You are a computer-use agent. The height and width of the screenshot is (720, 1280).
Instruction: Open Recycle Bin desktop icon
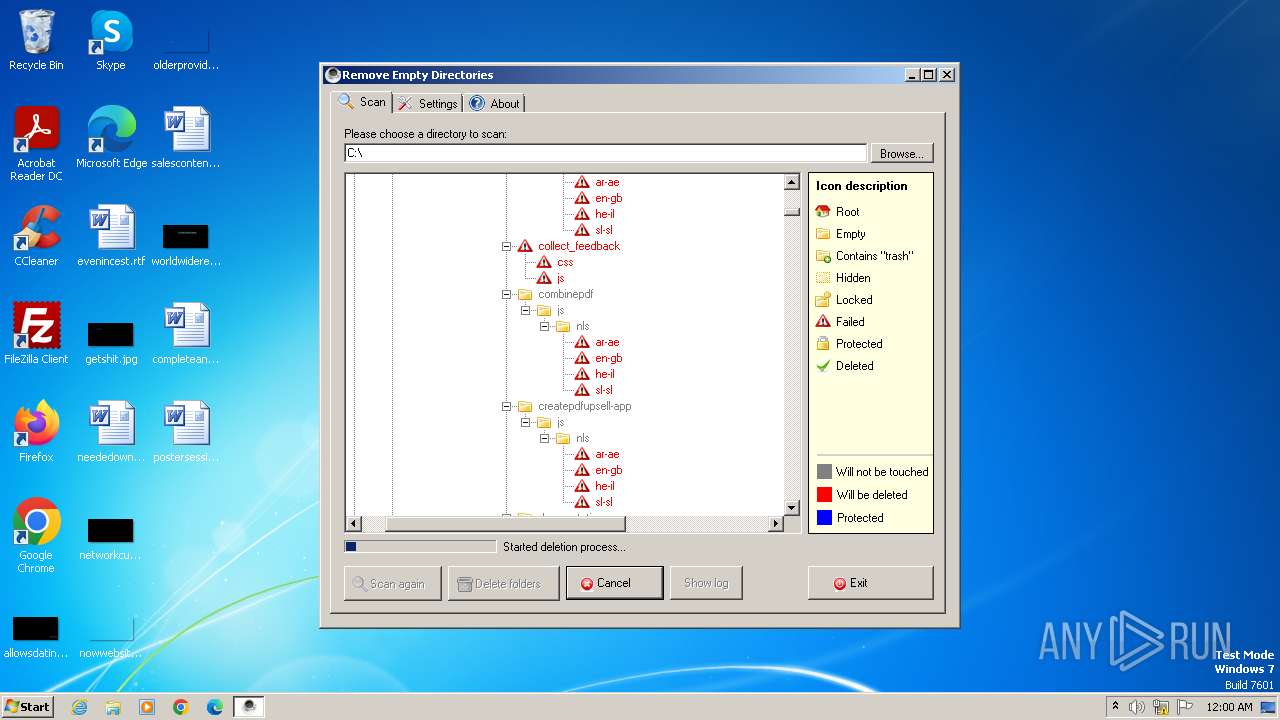coord(36,41)
